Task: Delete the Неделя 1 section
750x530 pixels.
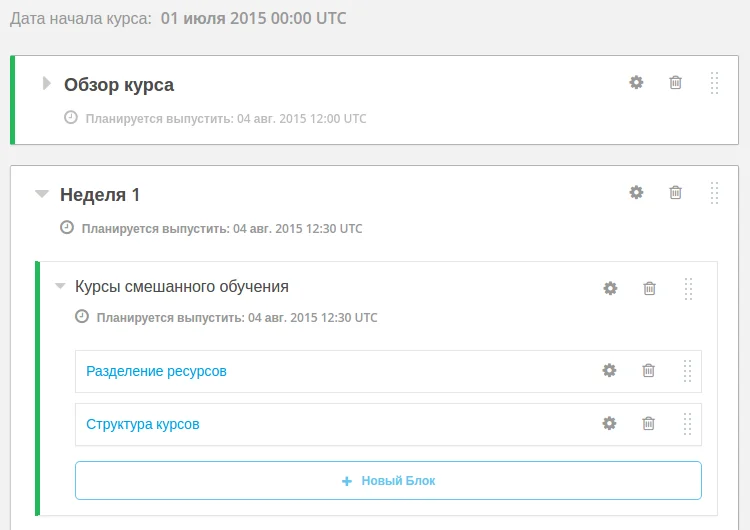Action: pyautogui.click(x=675, y=192)
